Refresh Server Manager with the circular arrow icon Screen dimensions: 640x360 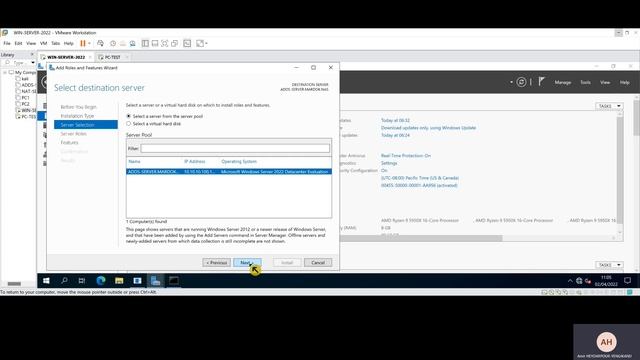[521, 82]
